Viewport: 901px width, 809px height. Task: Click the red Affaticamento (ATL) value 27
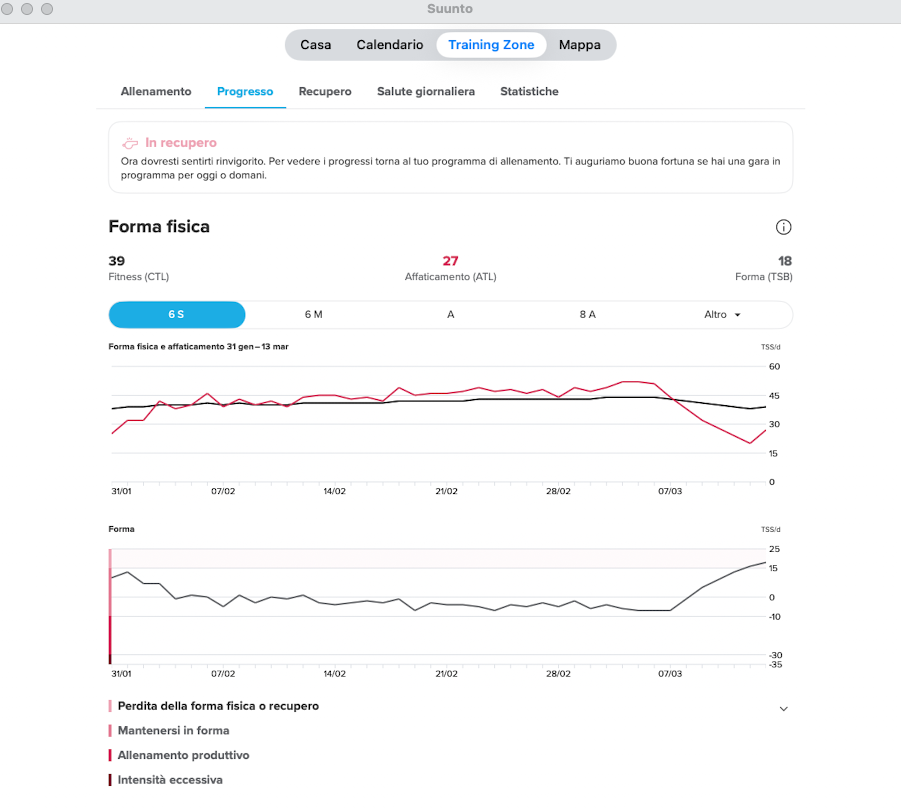tap(450, 261)
